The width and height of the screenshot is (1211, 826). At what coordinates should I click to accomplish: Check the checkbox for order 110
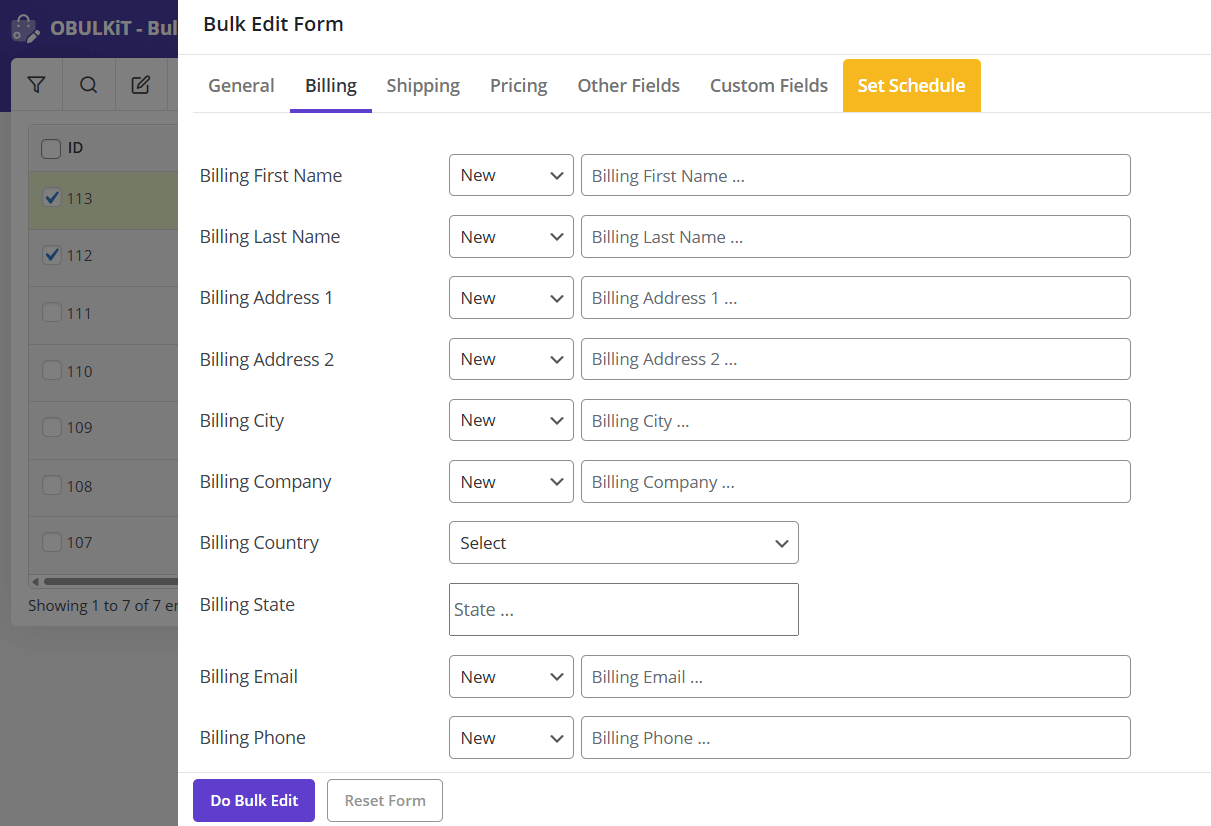52,371
